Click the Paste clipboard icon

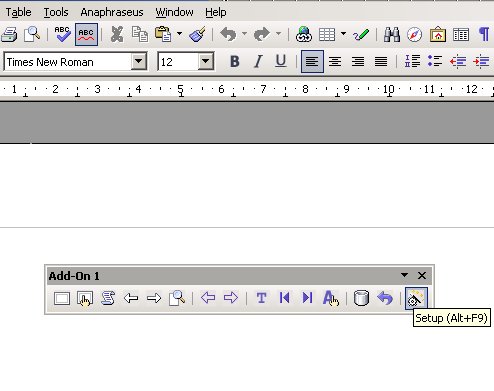point(163,34)
